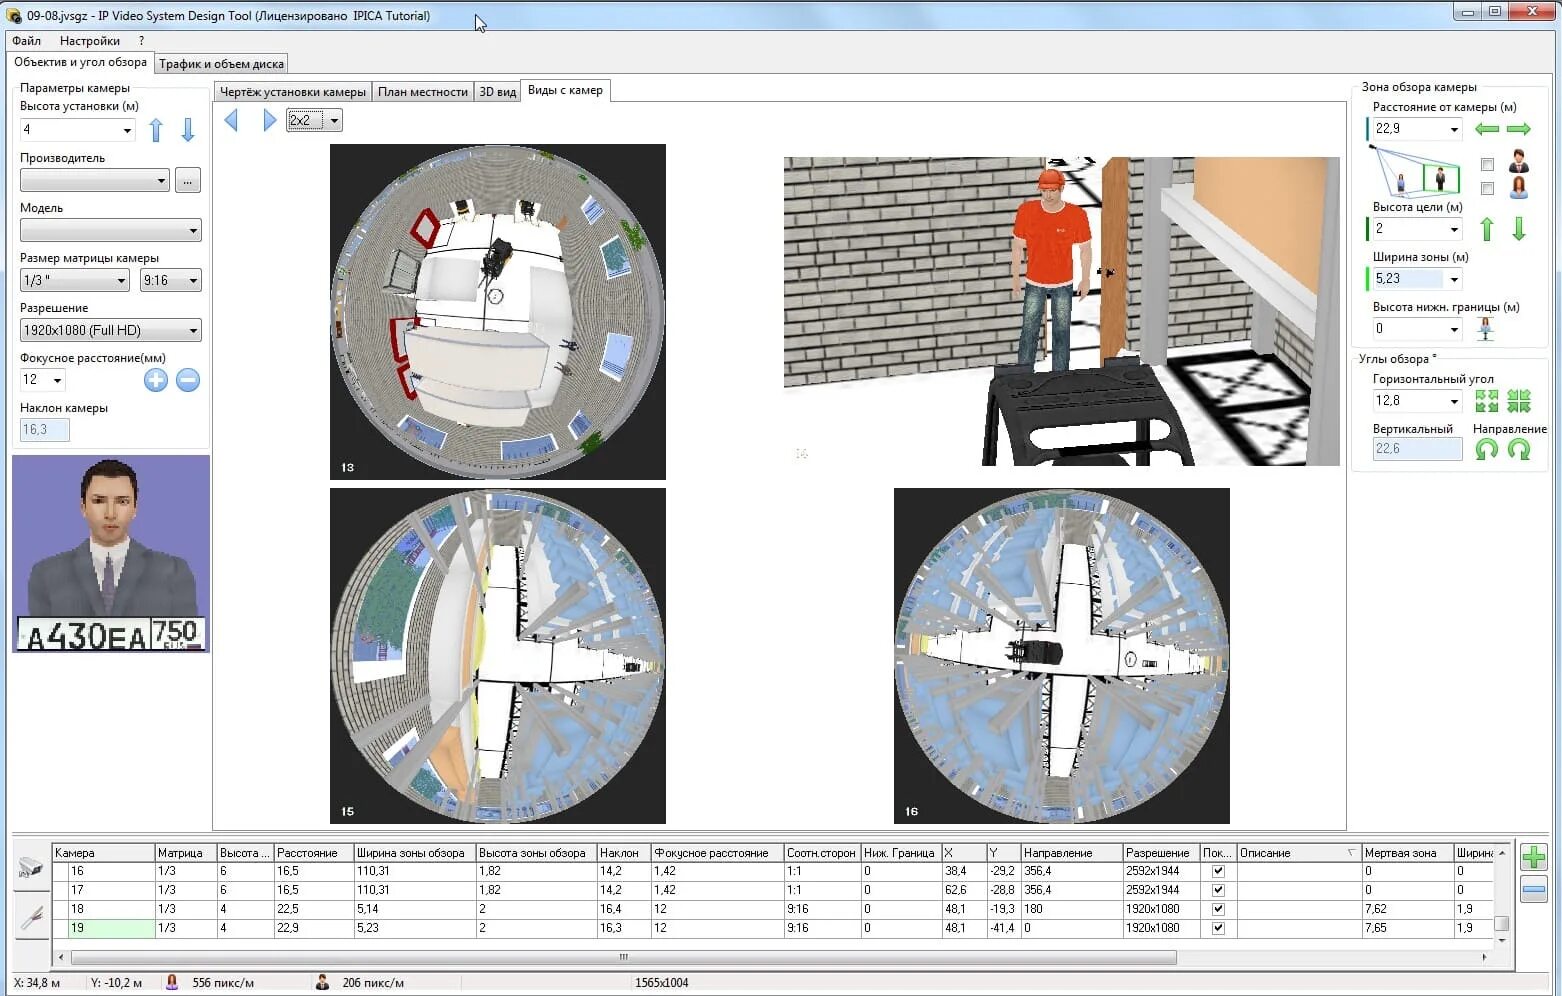Open the target height dropdown

tap(1454, 229)
